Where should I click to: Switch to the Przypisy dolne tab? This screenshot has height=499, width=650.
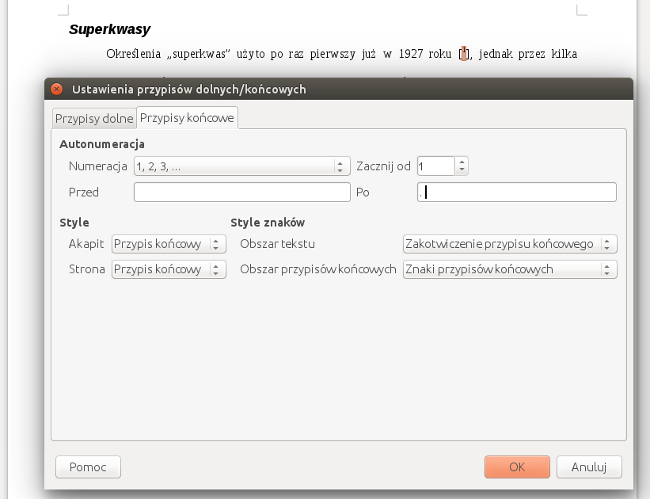point(94,118)
